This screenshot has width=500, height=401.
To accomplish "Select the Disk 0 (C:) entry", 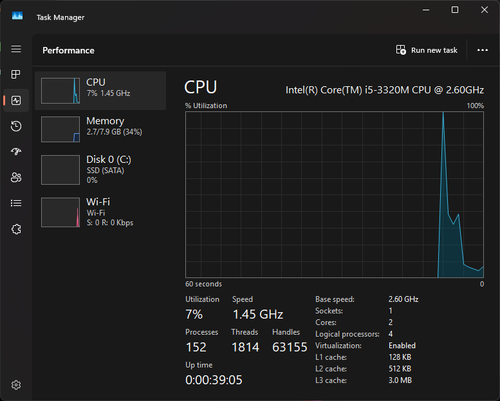I will (x=100, y=170).
